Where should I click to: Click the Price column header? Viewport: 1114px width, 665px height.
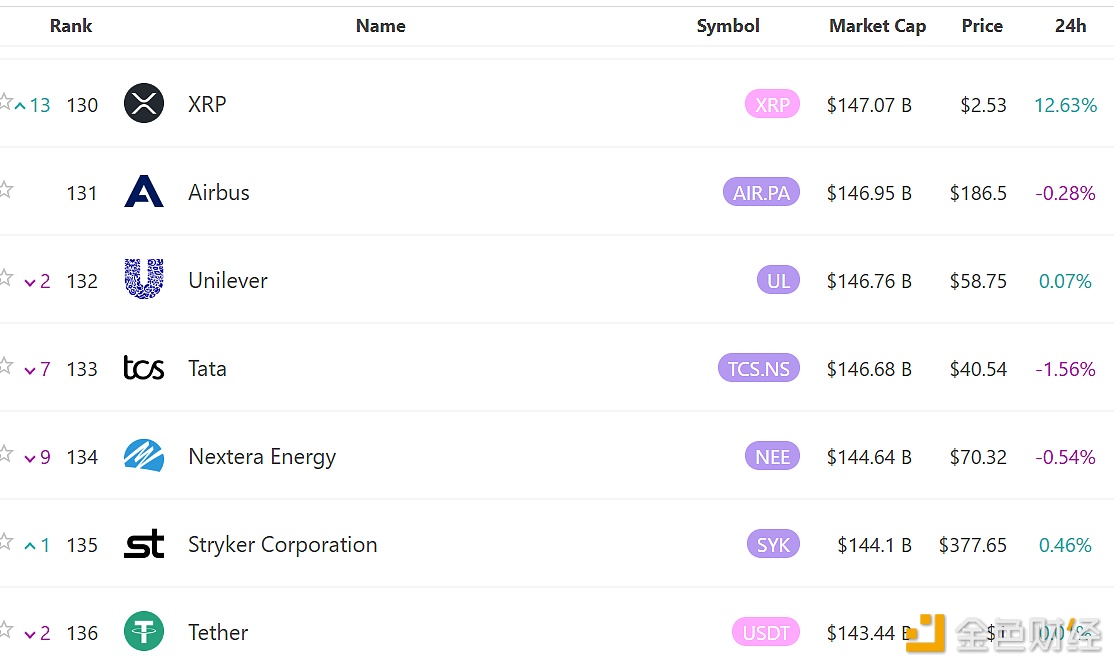coord(982,26)
